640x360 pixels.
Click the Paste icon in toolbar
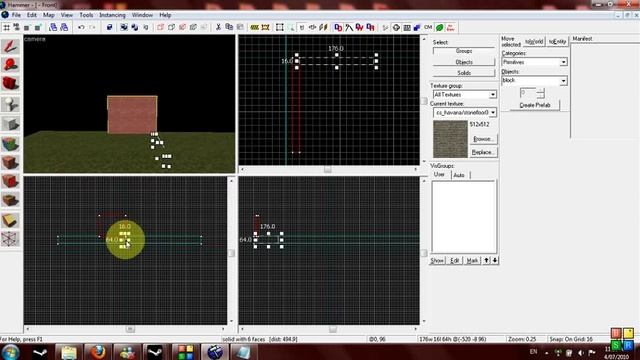tap(240, 27)
